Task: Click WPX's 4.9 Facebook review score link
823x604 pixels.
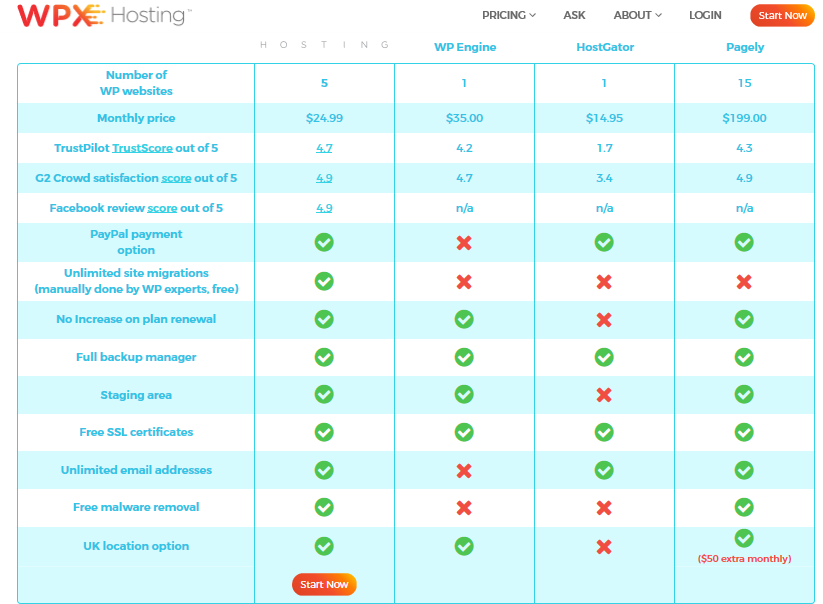Action: tap(324, 208)
